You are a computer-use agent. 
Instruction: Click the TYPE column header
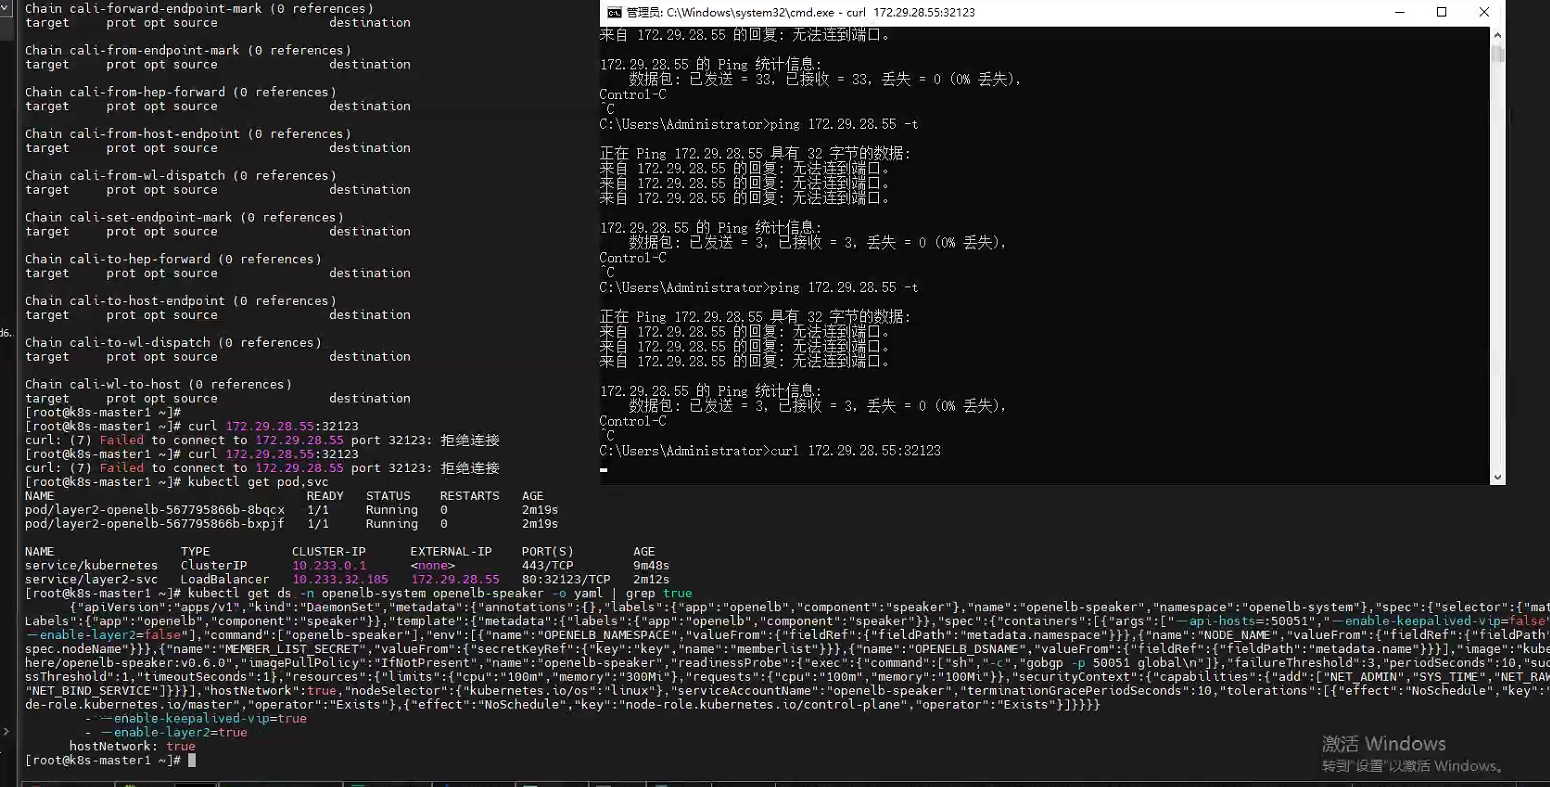coord(195,552)
